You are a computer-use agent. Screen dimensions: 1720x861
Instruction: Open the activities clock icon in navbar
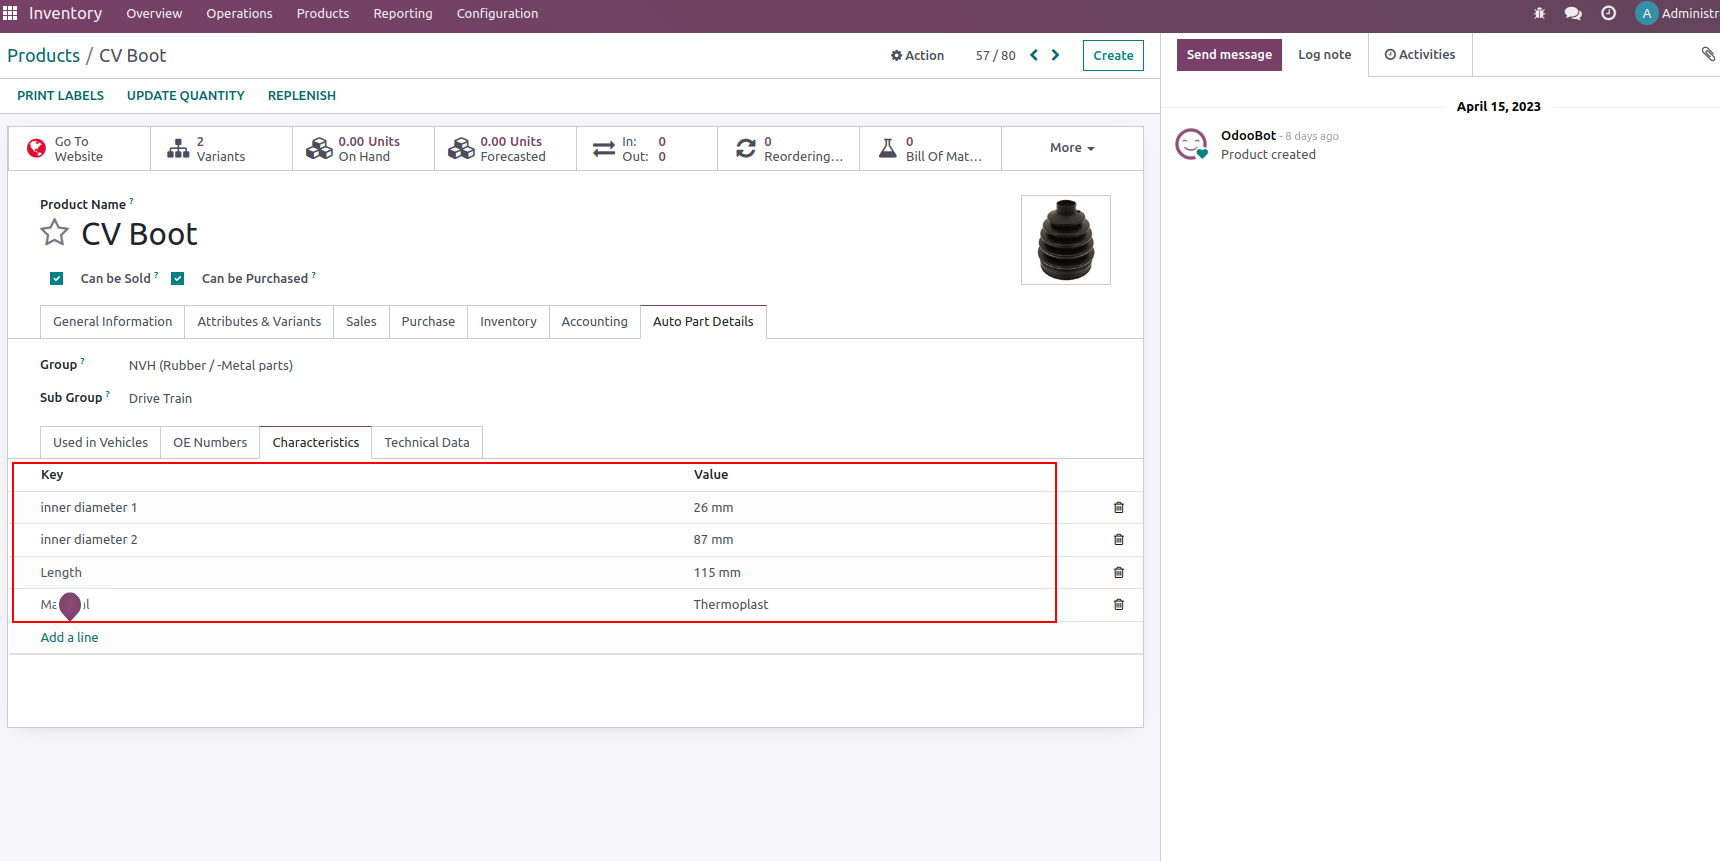coord(1608,14)
